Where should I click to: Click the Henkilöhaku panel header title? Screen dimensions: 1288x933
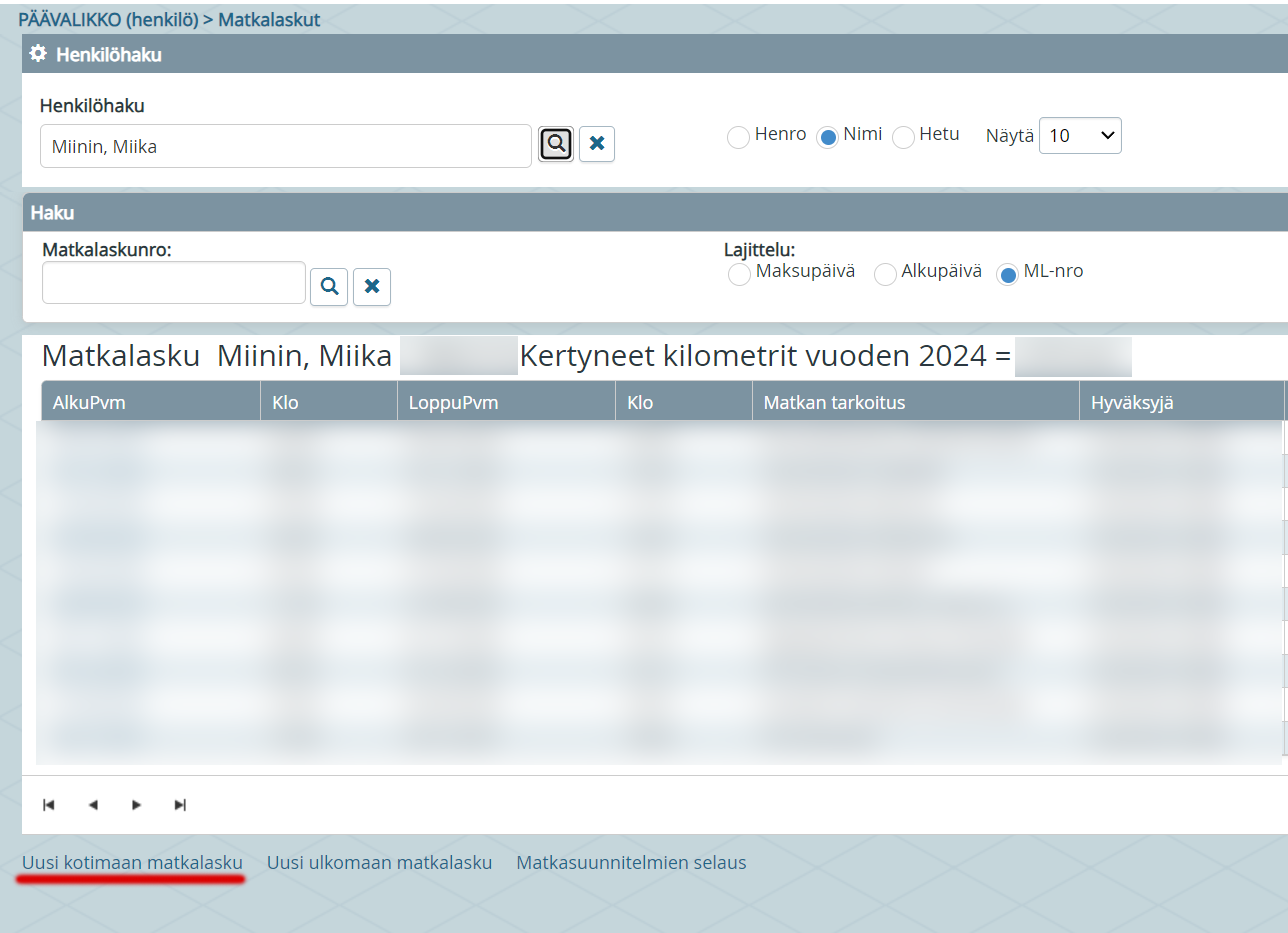[x=109, y=55]
